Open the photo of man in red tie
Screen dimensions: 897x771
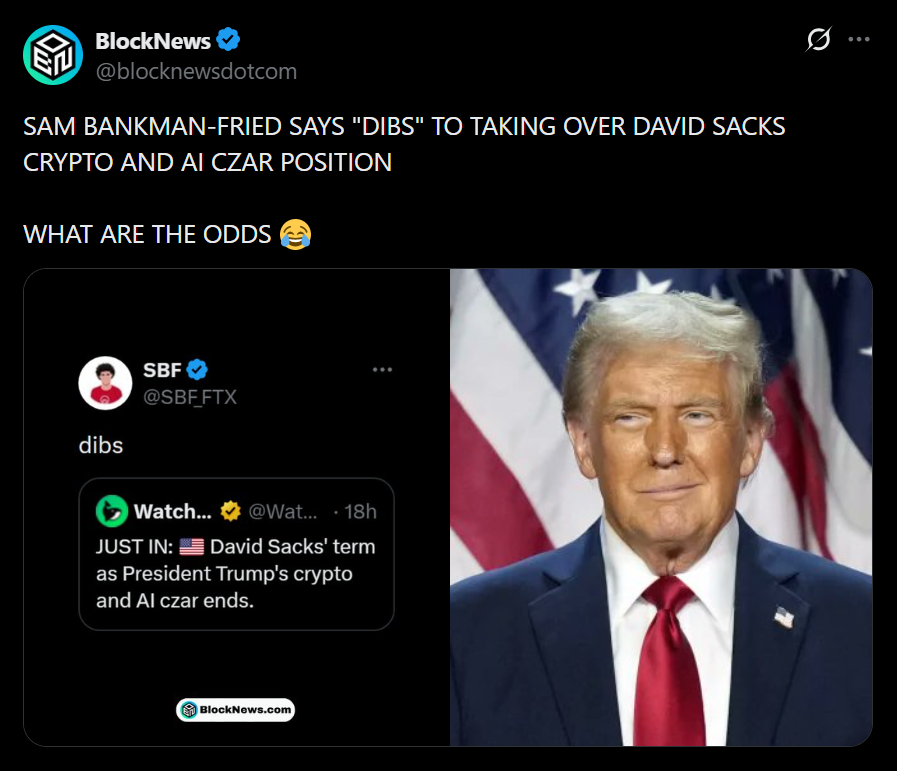tap(660, 507)
